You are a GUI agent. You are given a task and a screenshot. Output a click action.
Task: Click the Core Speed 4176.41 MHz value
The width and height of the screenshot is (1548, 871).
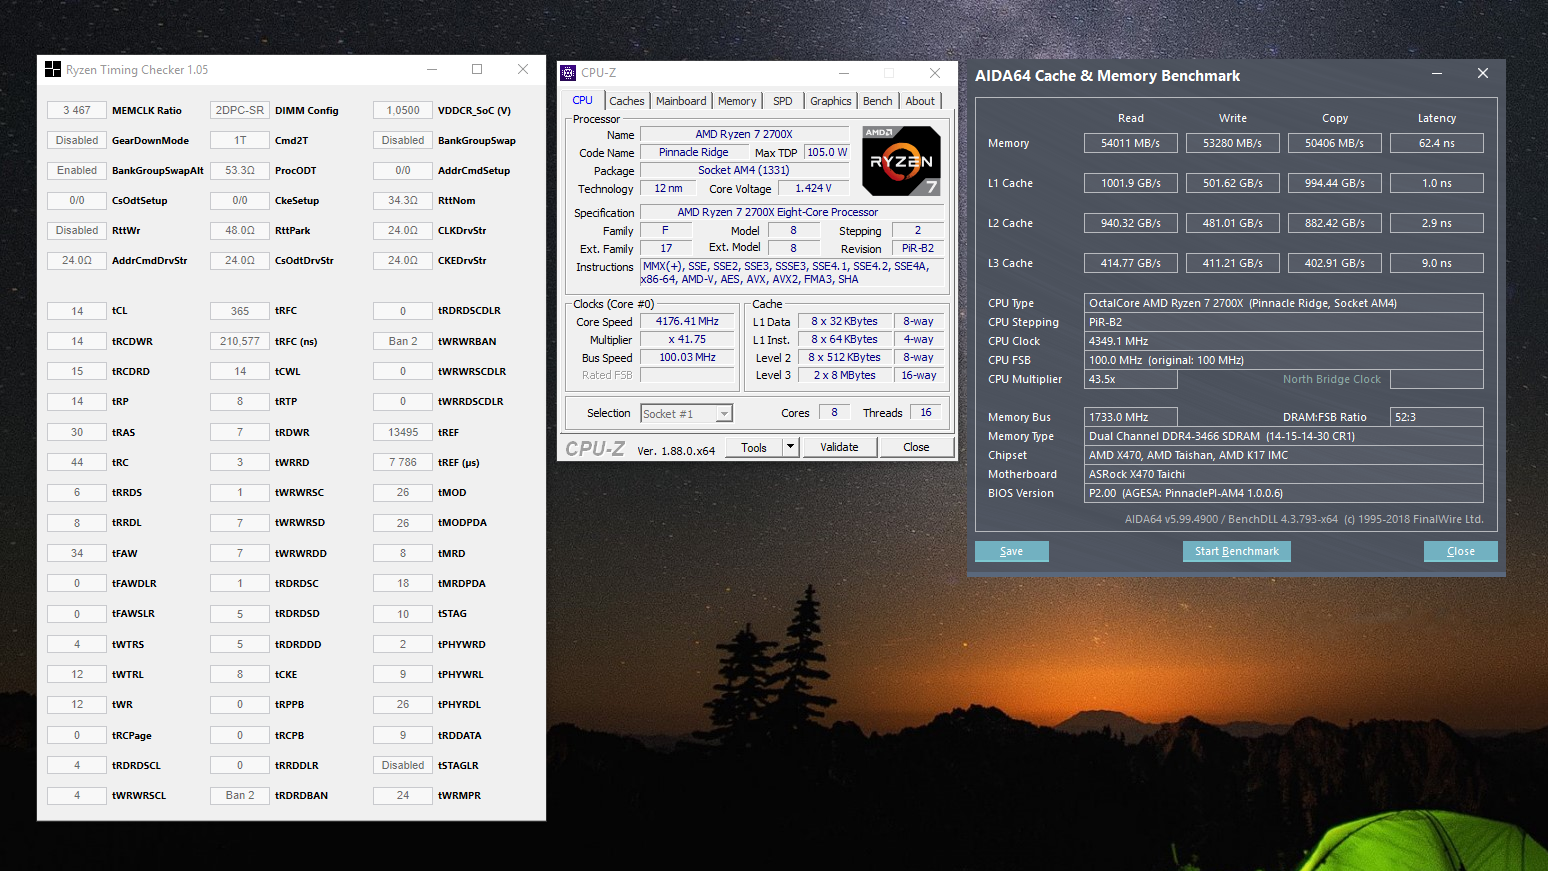pyautogui.click(x=687, y=321)
